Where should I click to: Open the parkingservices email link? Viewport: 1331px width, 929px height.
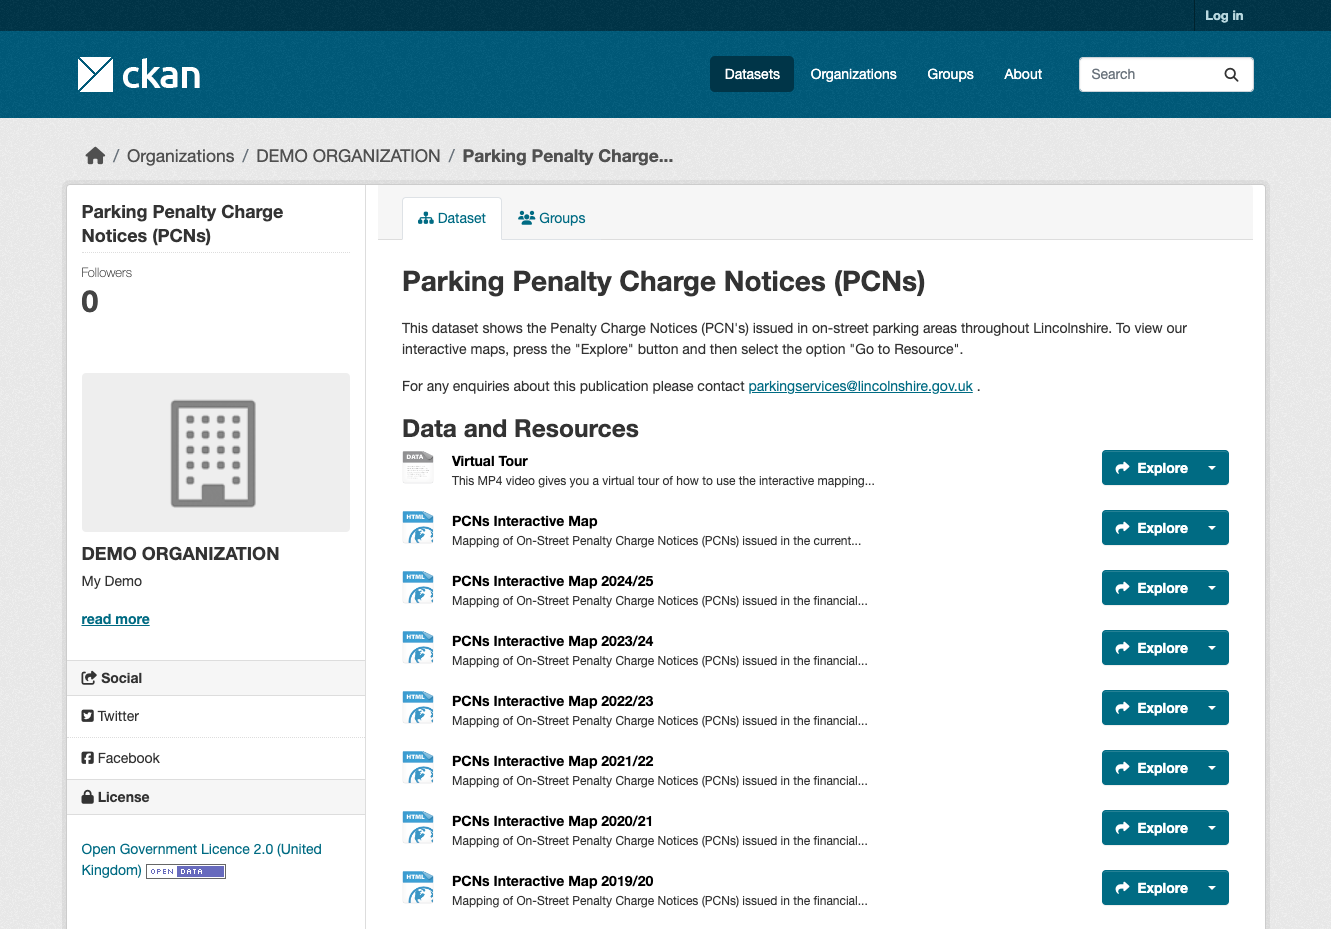tap(860, 386)
